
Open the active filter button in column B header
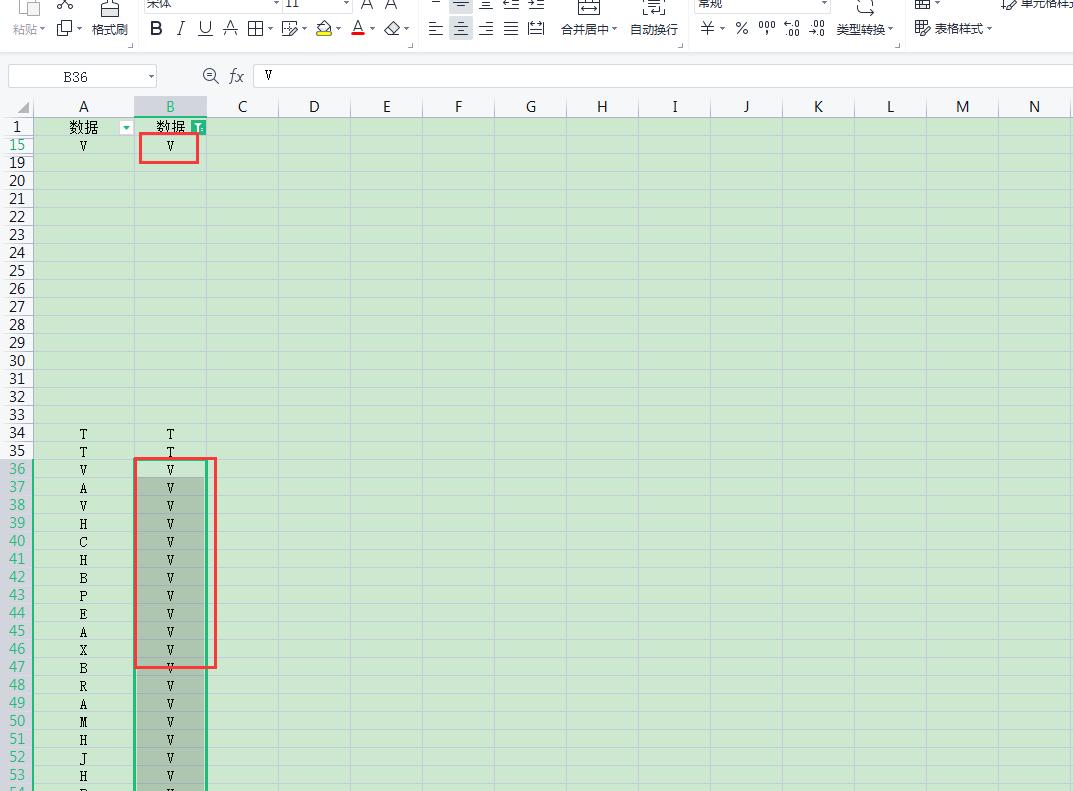(198, 127)
